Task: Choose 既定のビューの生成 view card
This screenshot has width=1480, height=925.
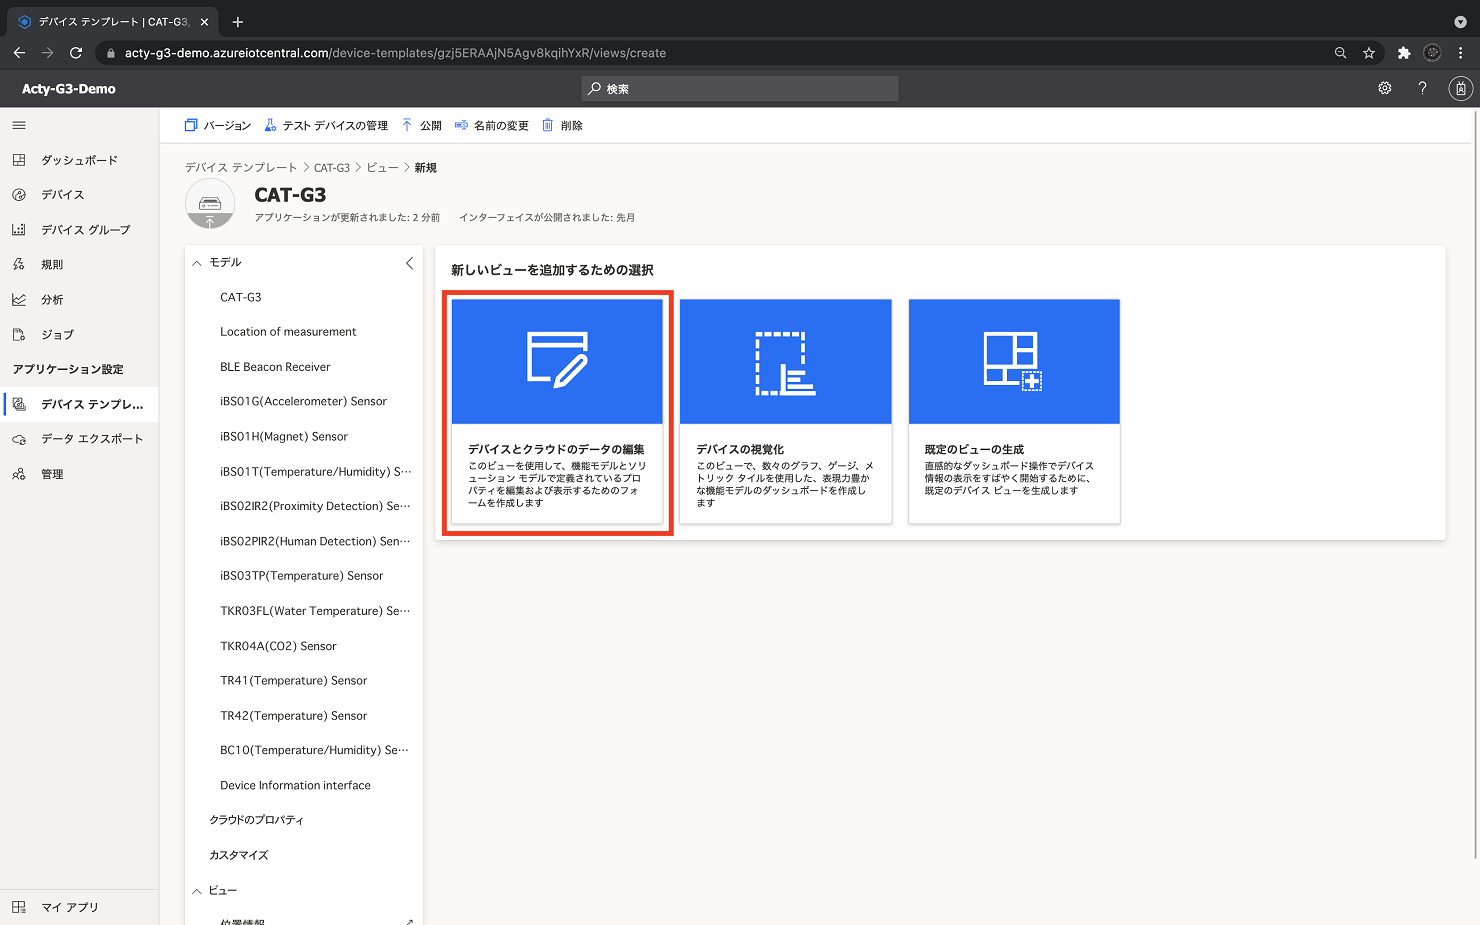Action: [1014, 411]
